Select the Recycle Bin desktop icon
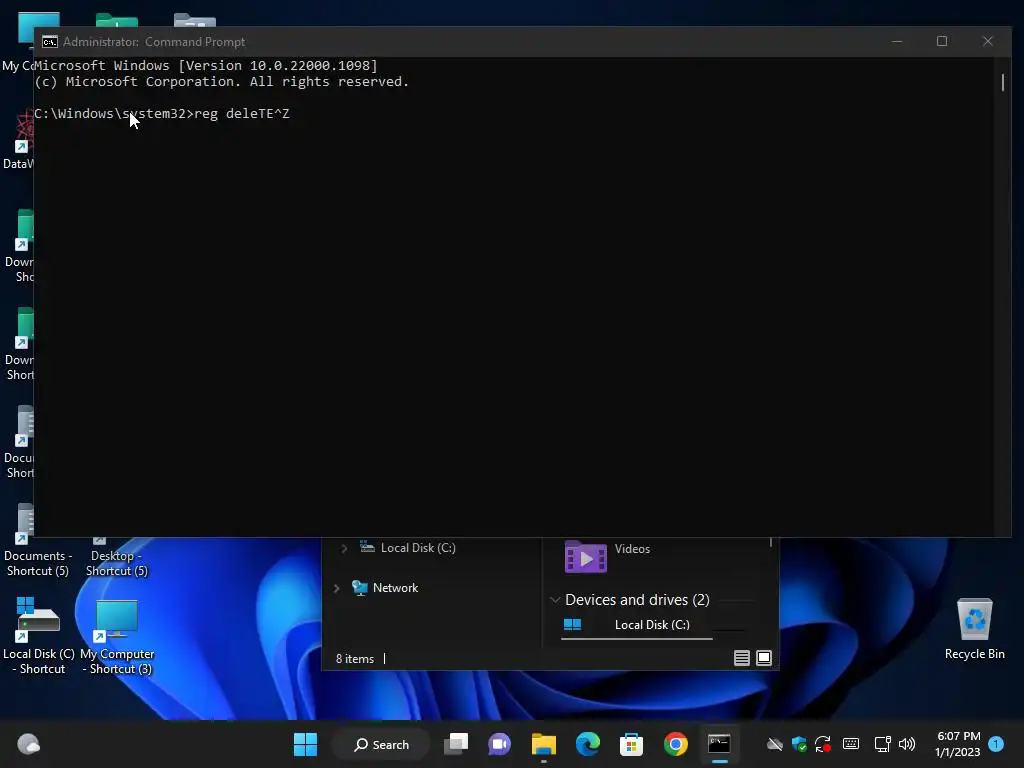Screen dimensions: 1024x768 point(974,629)
